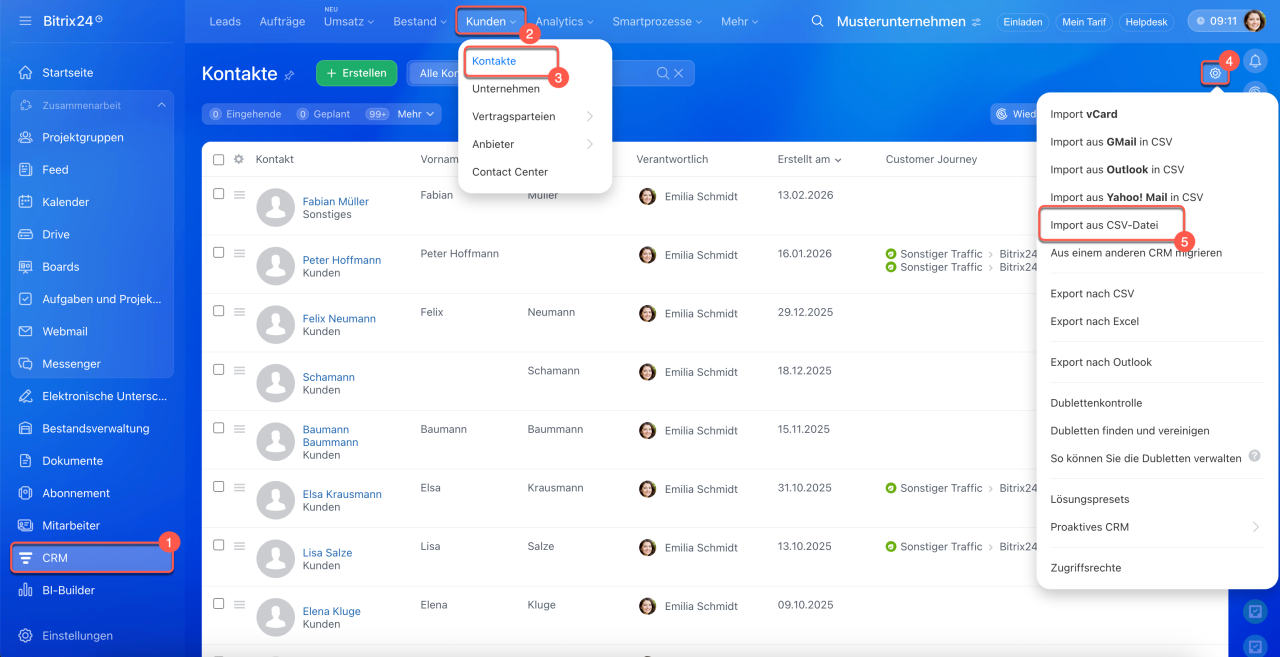Click the gear settings icon above the list

pos(1215,73)
